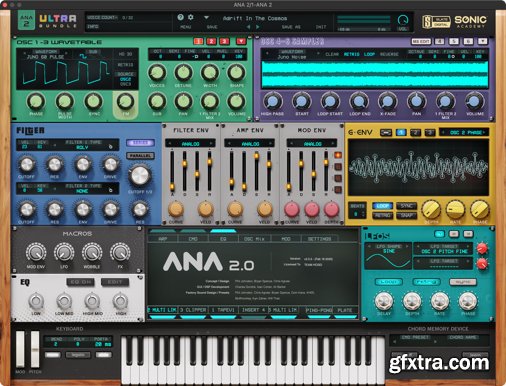Change Filter Env ANALOG mode selector

point(191,144)
